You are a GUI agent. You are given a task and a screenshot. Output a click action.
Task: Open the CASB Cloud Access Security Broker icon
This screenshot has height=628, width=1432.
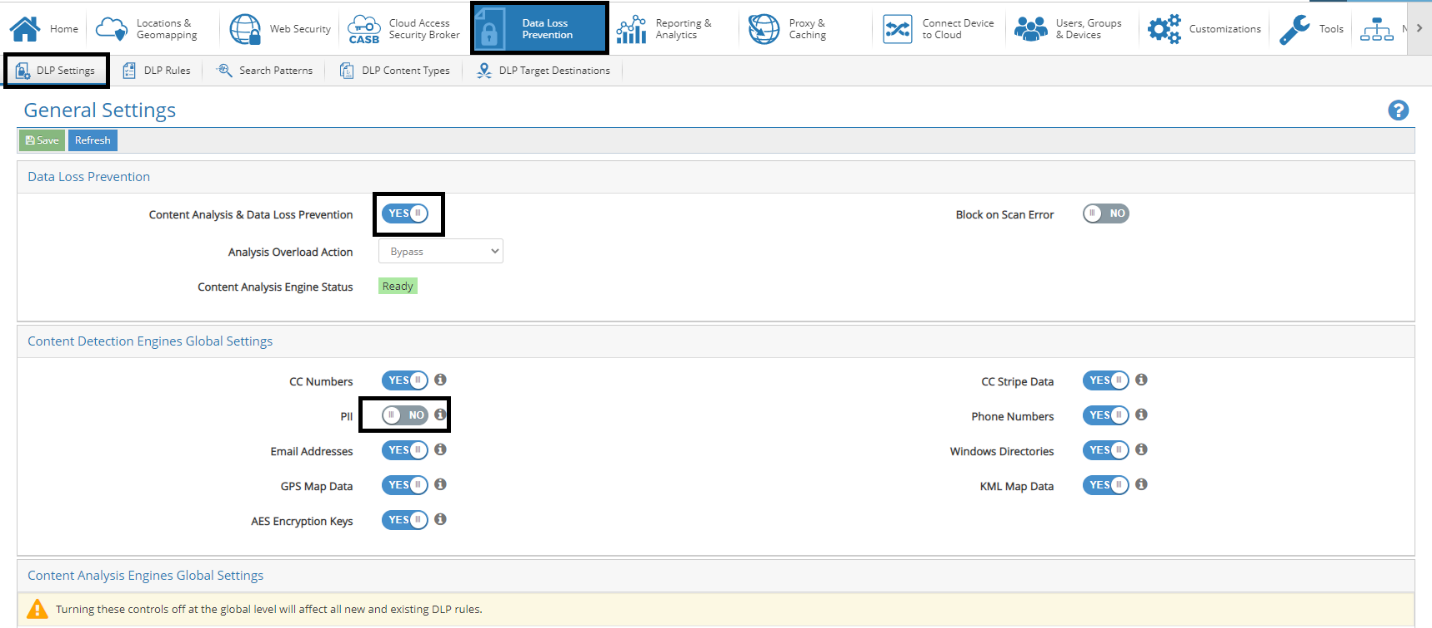(x=363, y=29)
